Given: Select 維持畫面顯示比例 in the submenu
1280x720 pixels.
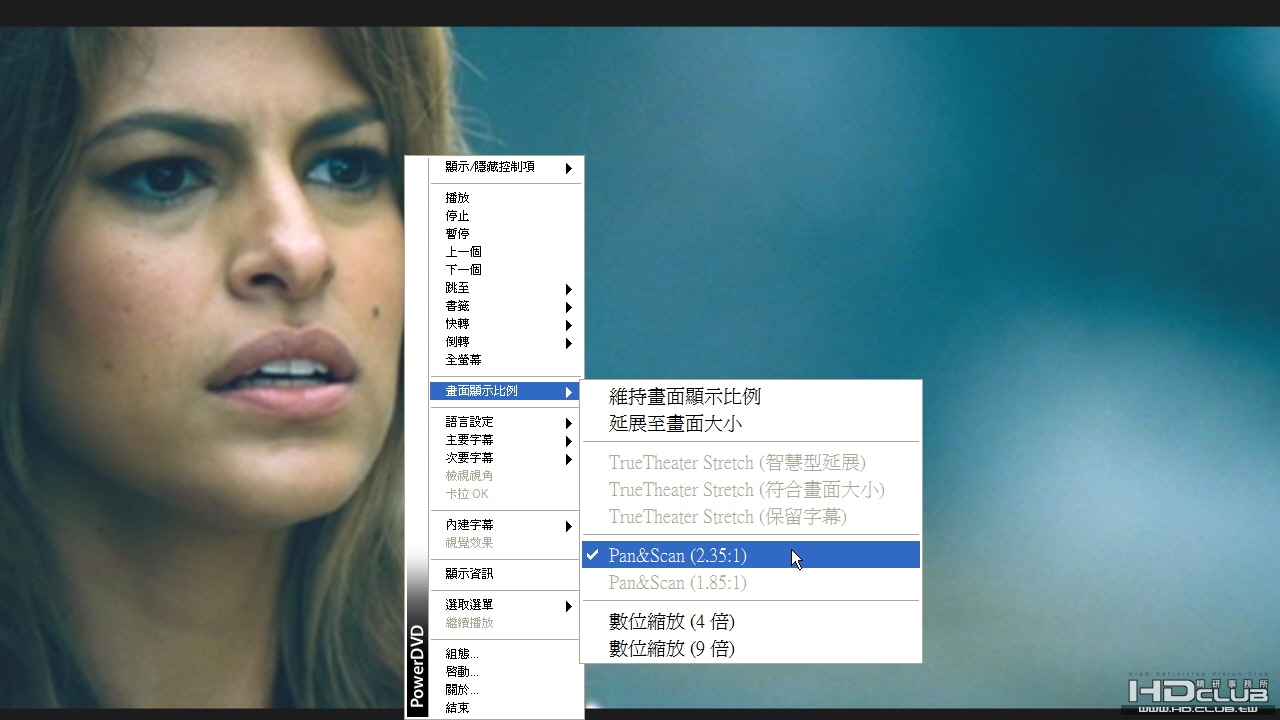Looking at the screenshot, I should coord(750,396).
